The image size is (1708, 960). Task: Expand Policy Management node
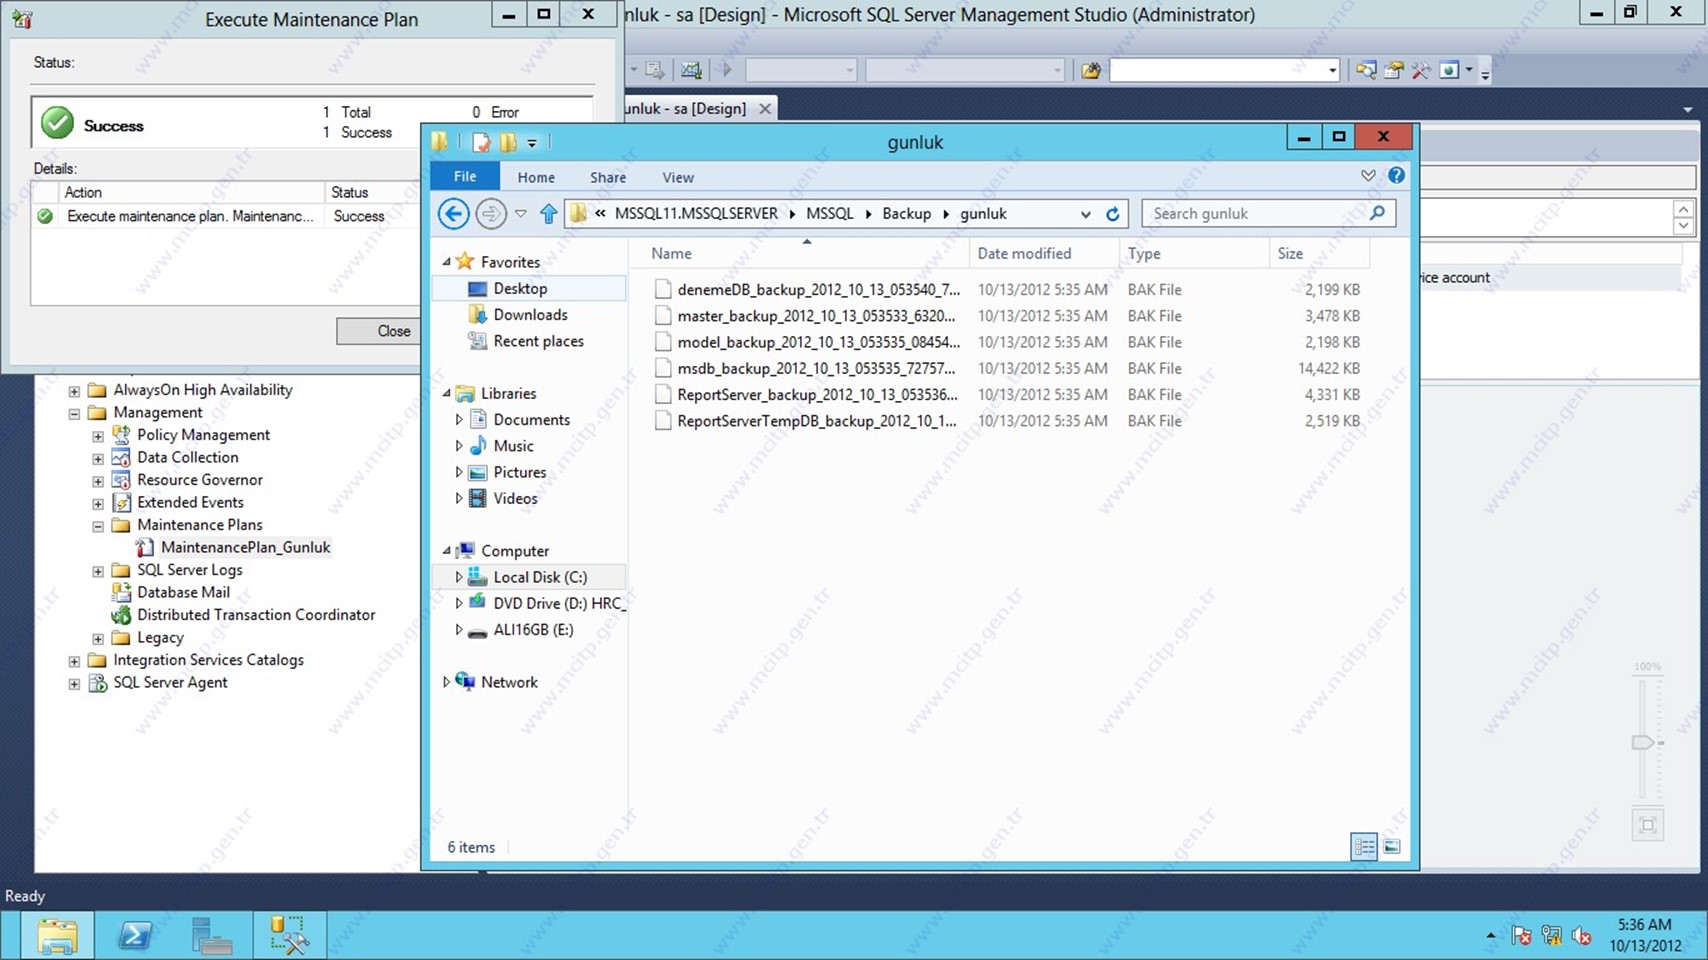coord(98,436)
